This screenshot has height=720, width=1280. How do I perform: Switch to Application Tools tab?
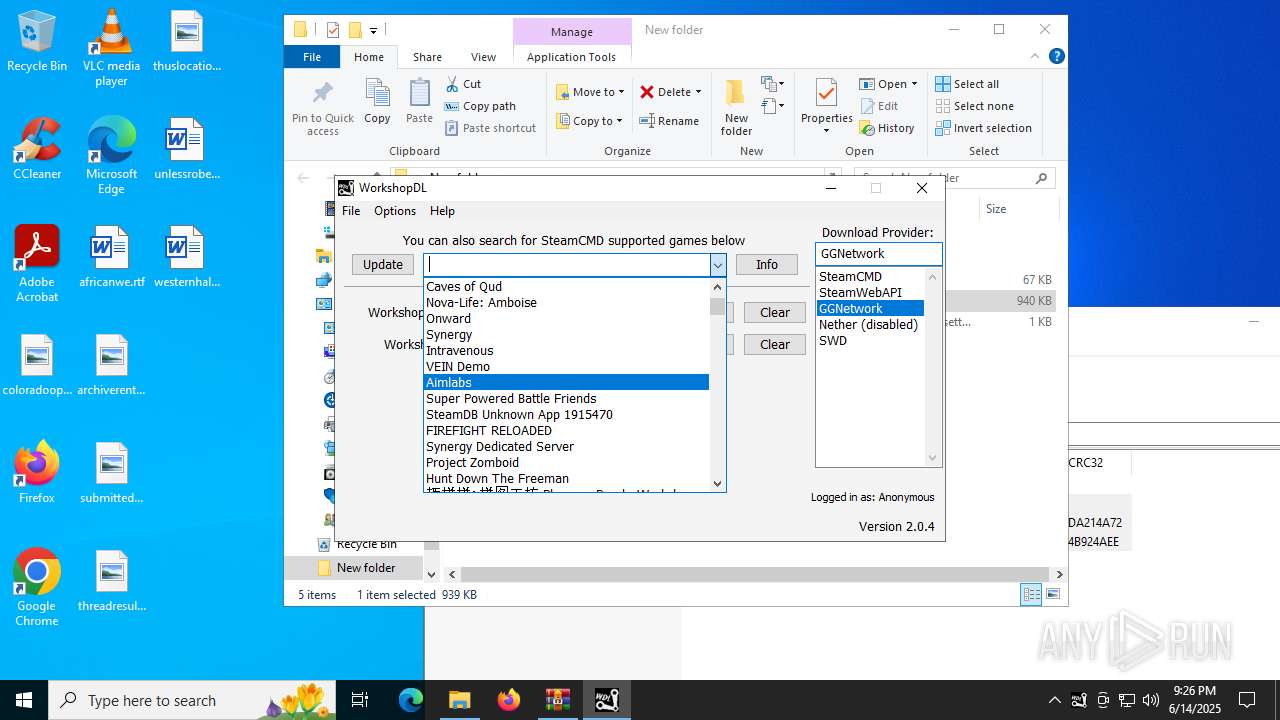point(571,57)
